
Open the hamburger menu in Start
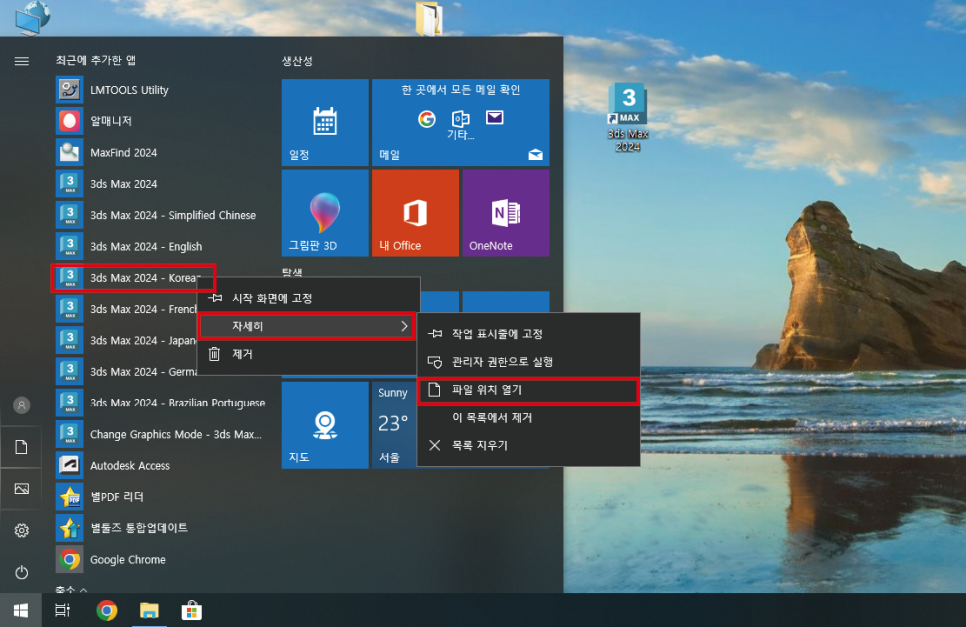(x=22, y=61)
